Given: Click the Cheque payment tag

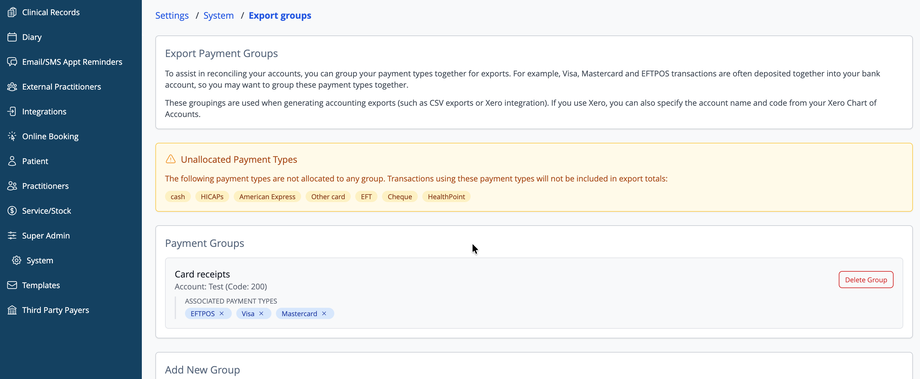Looking at the screenshot, I should [x=400, y=197].
